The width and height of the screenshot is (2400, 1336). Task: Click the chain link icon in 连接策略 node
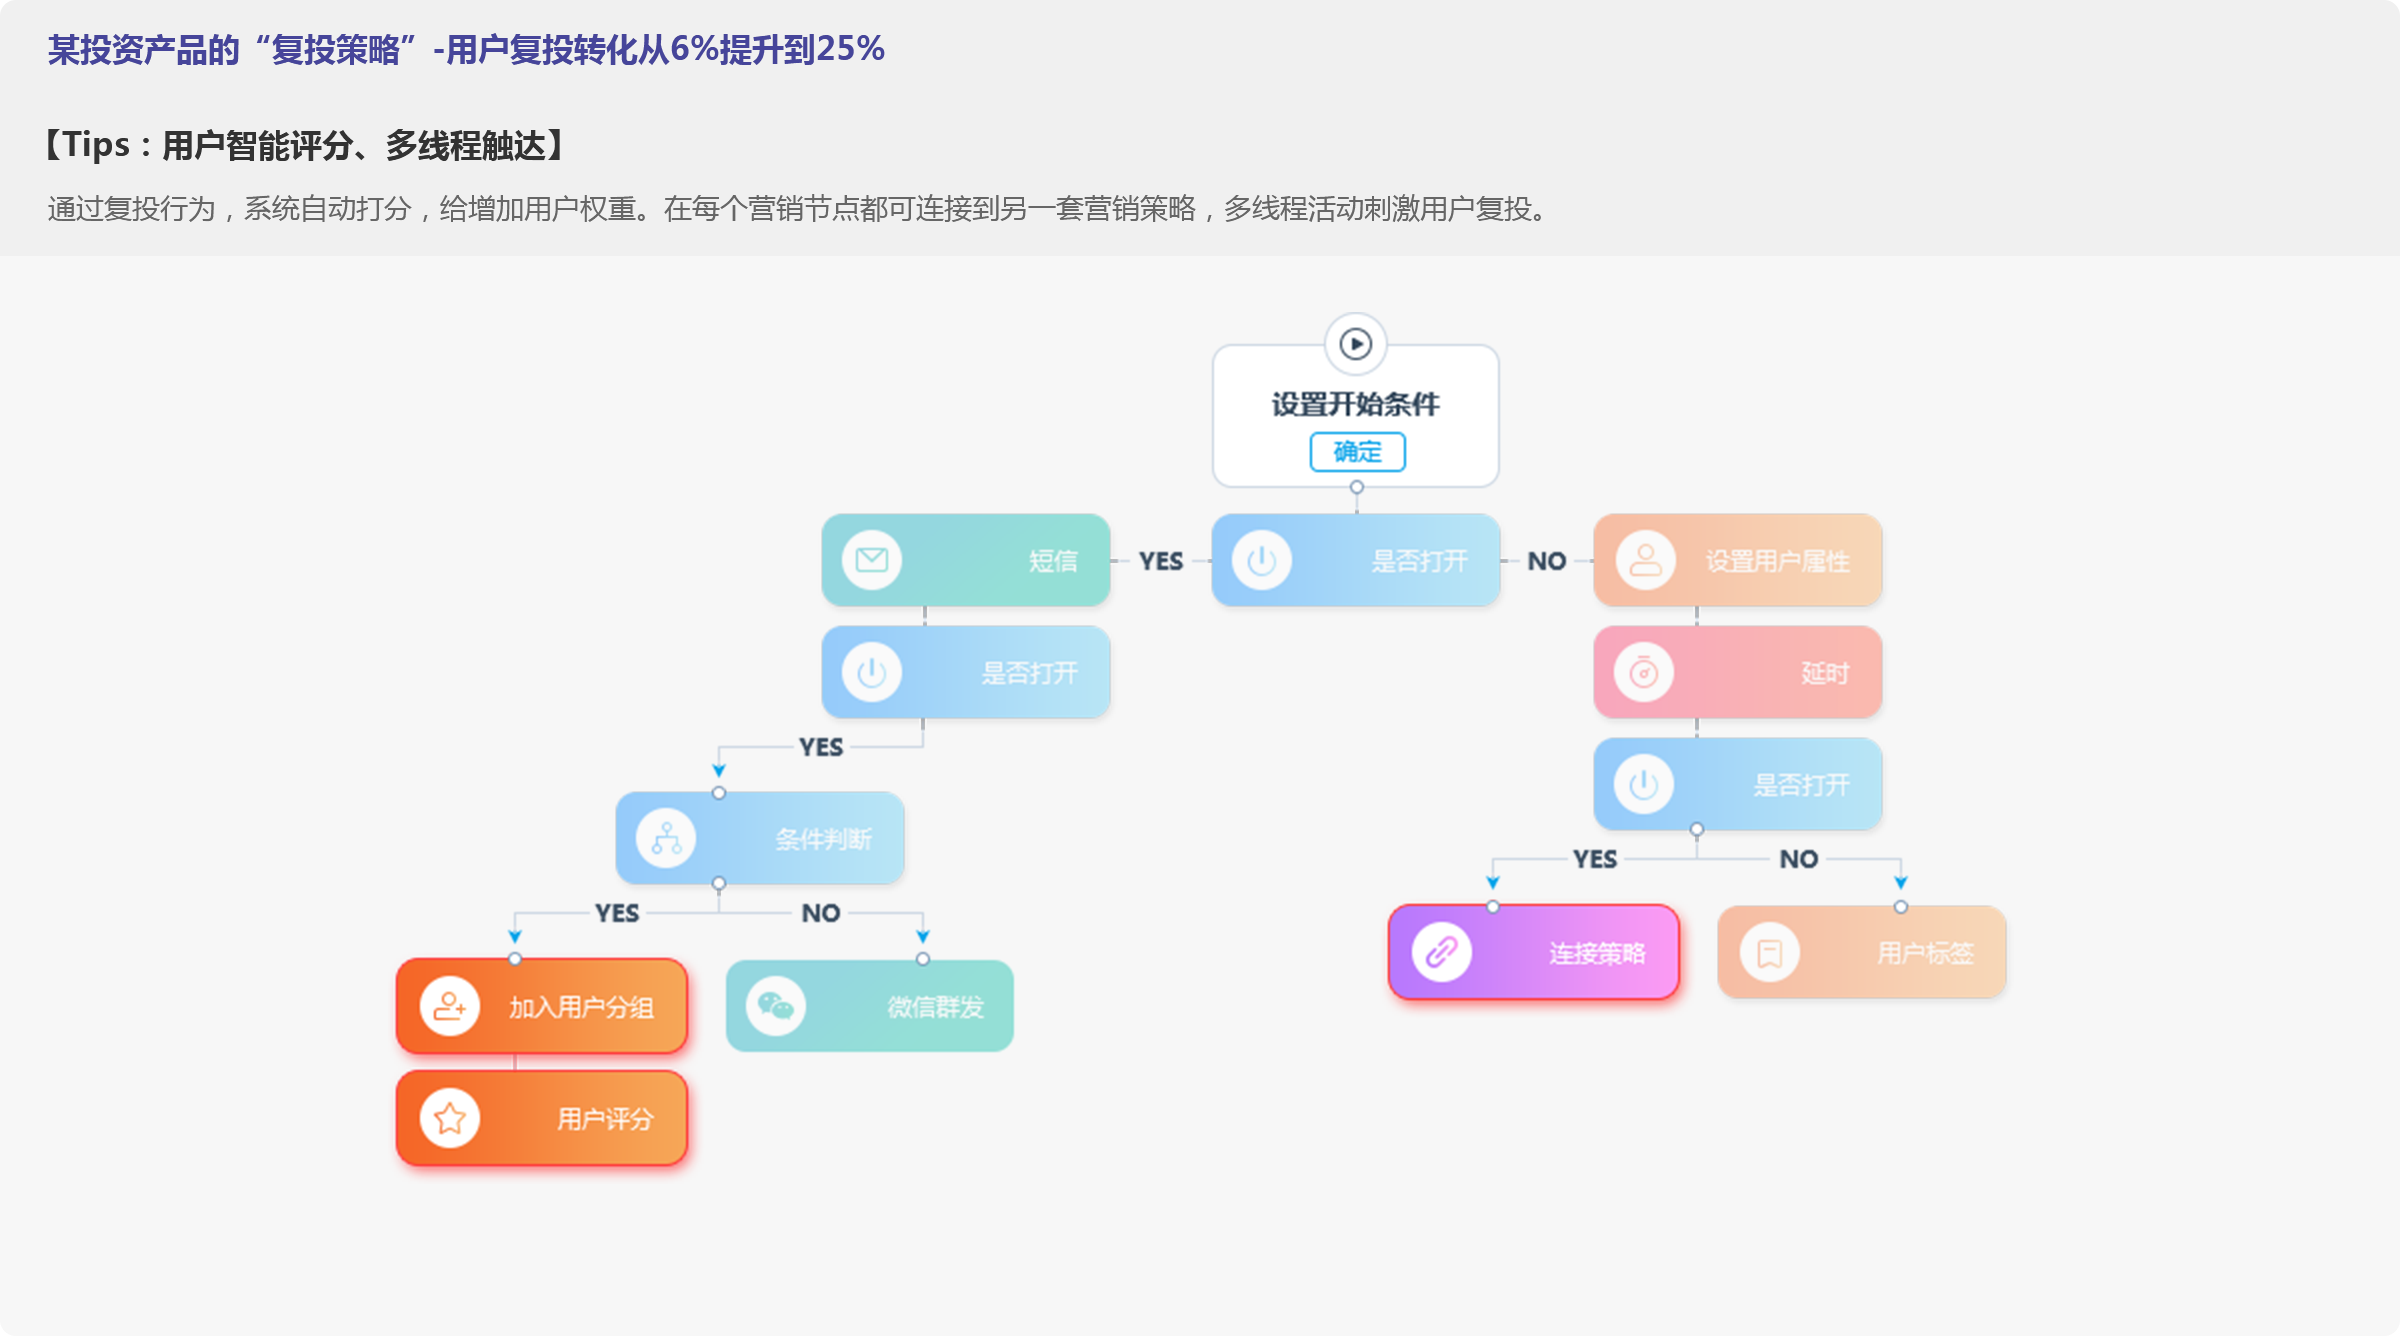coord(1441,952)
